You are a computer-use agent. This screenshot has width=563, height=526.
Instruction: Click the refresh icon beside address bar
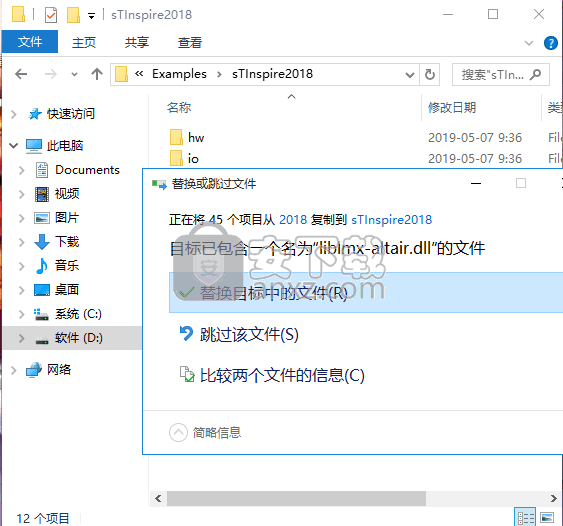pos(430,74)
